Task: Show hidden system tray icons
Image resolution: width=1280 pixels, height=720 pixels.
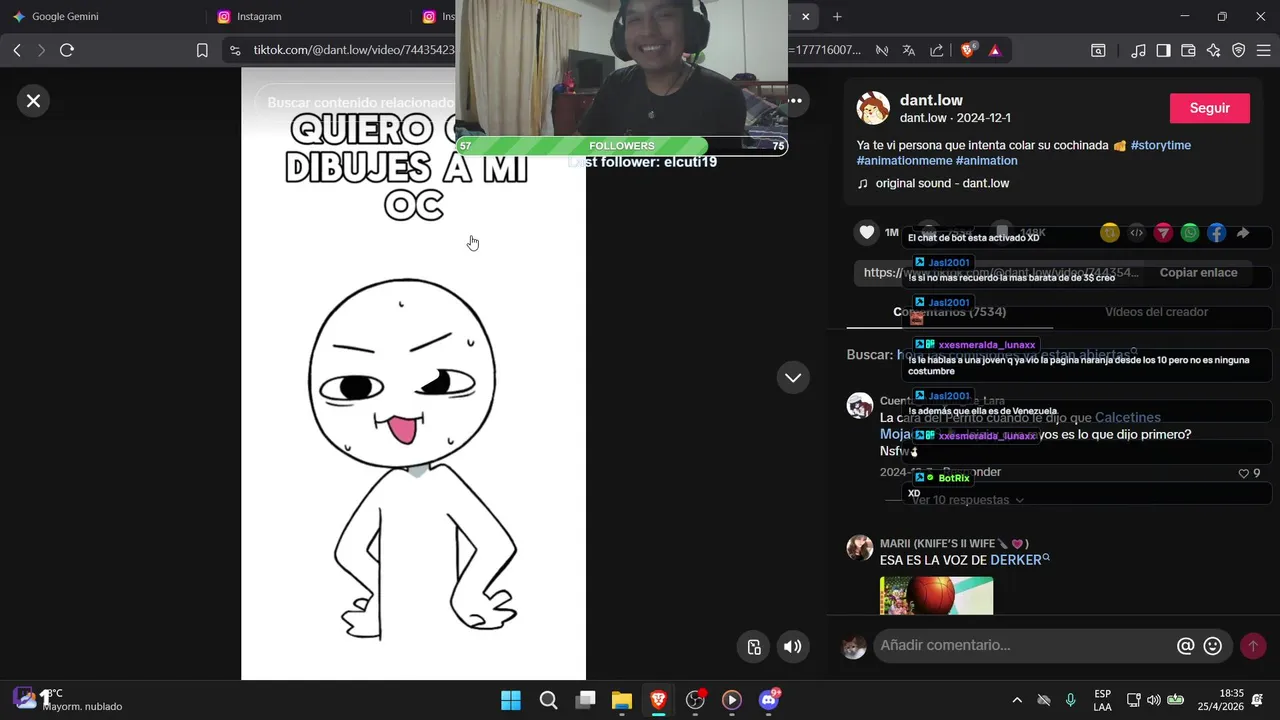Action: pos(1017,700)
